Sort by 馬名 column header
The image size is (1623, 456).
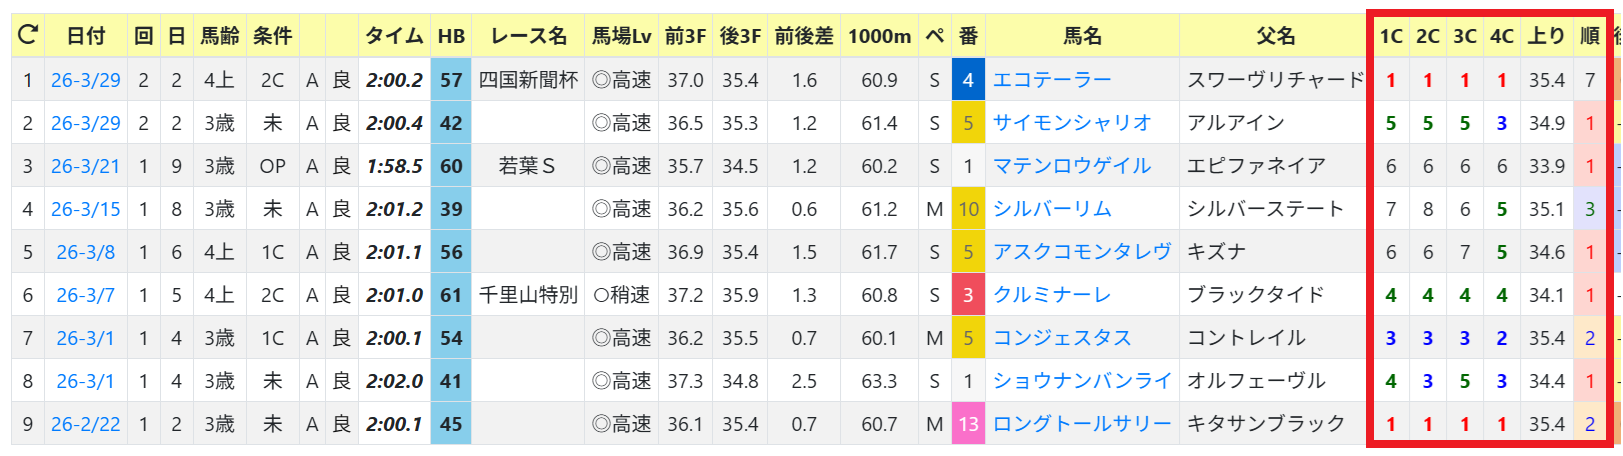click(1082, 36)
